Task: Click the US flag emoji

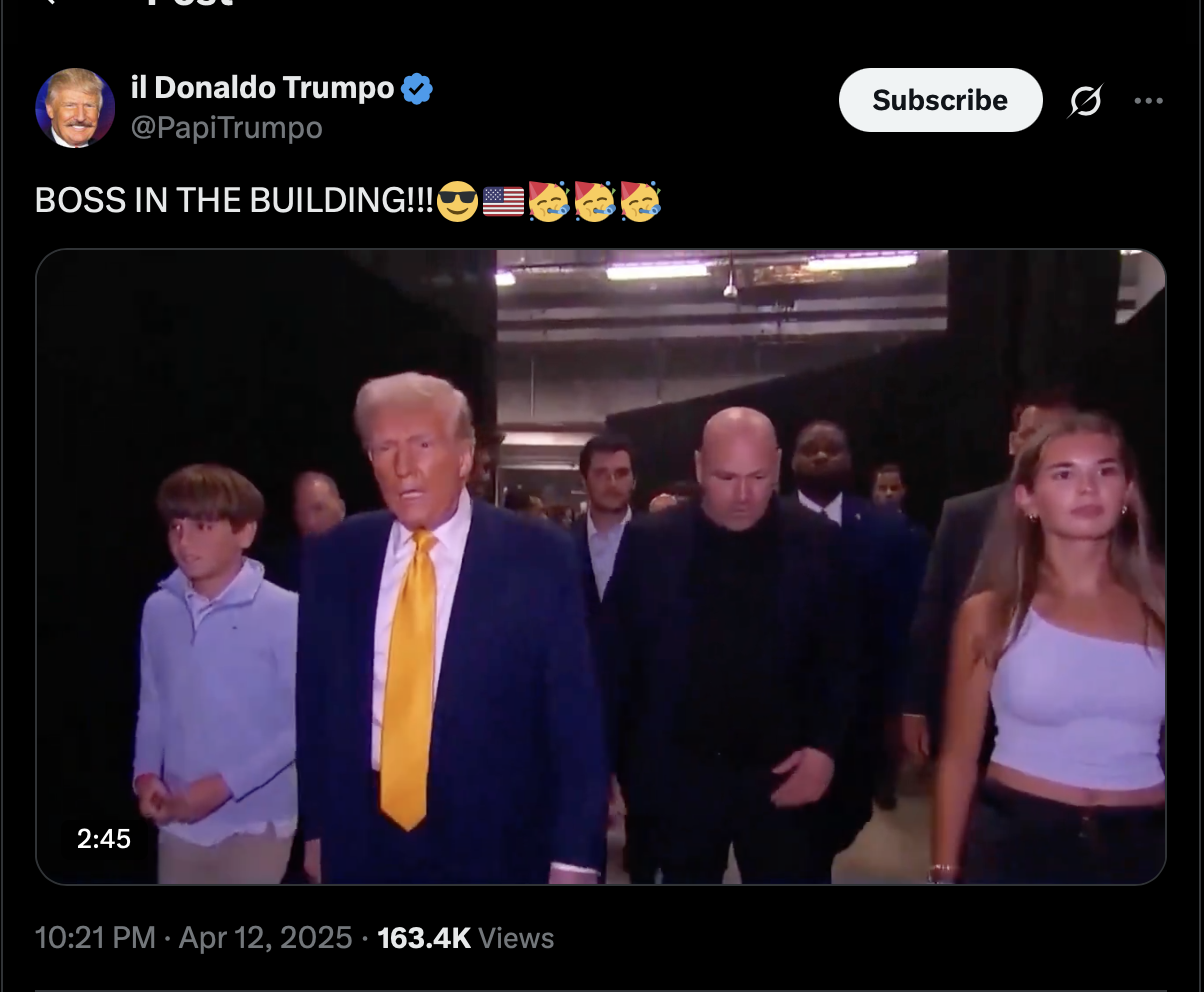Action: click(x=503, y=201)
